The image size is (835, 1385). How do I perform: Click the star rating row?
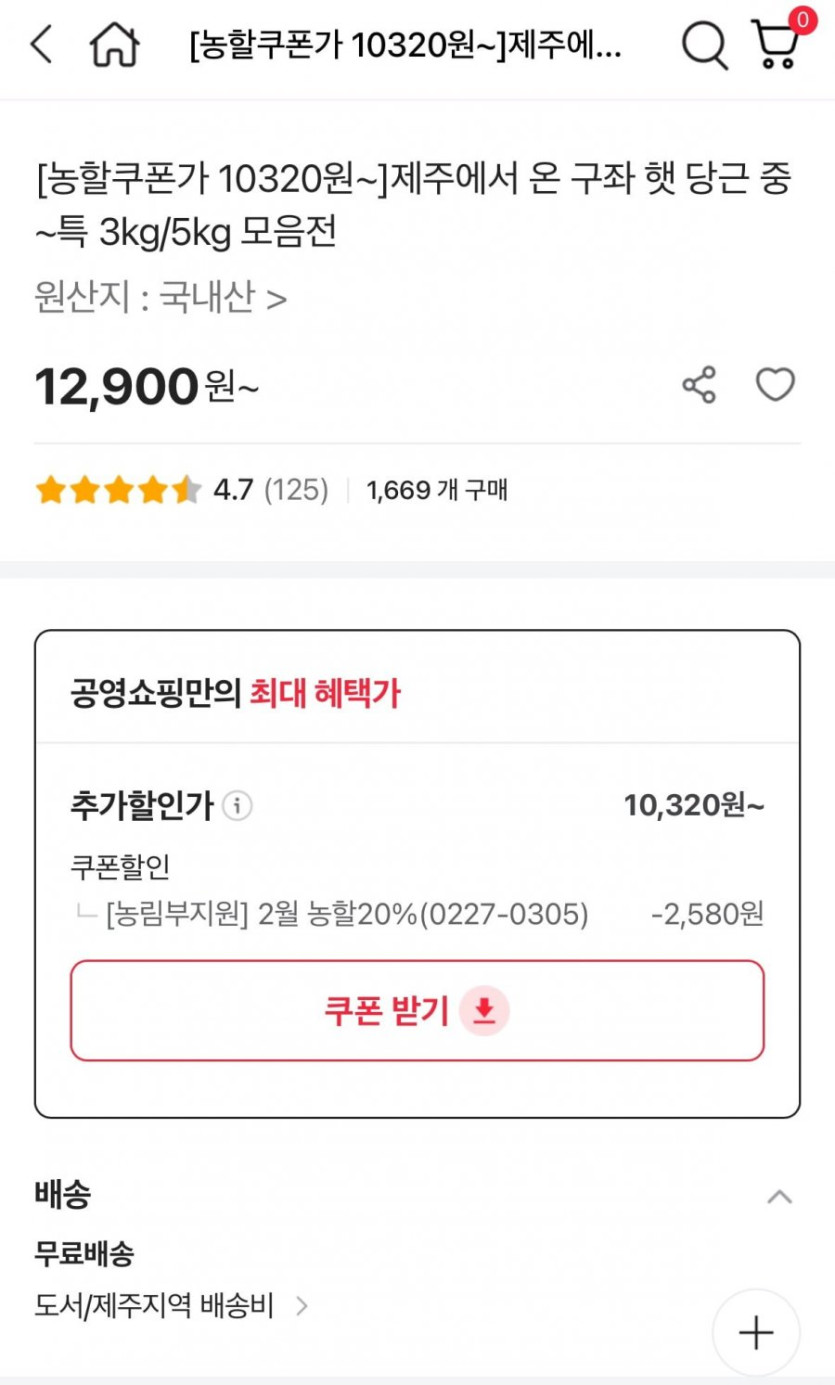coord(118,490)
